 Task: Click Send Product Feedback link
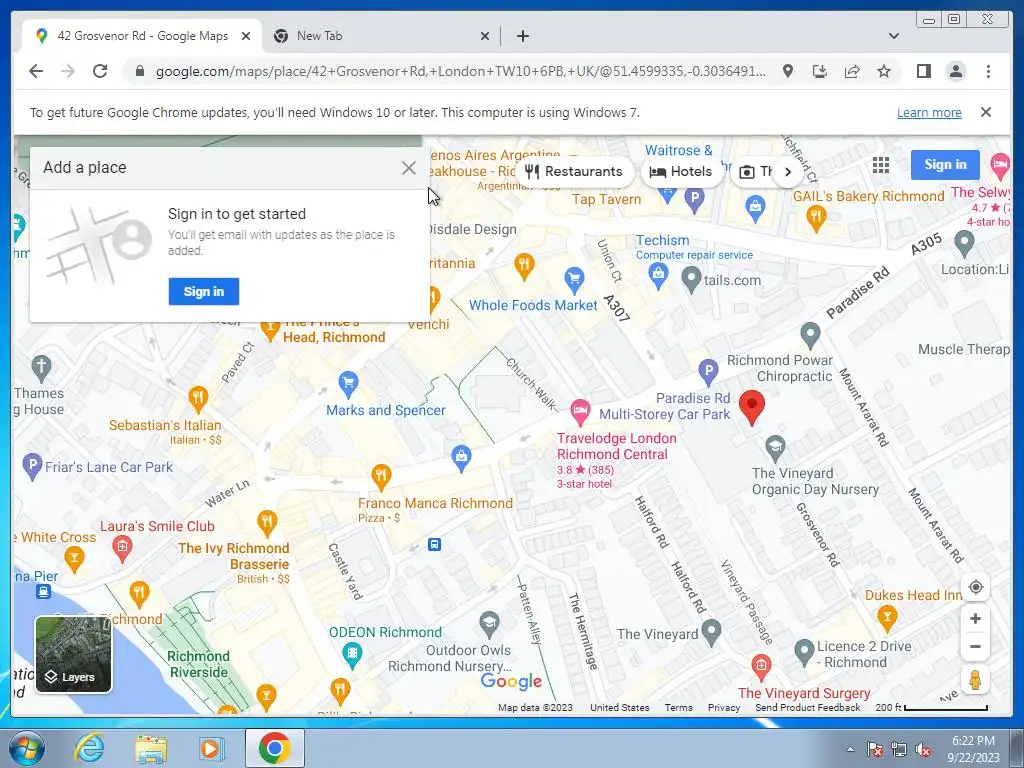coord(807,707)
